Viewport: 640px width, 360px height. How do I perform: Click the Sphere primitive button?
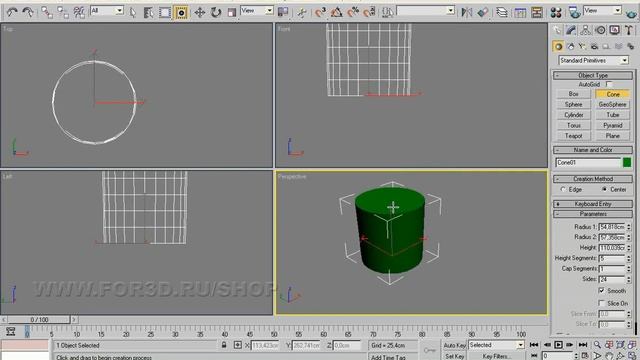(573, 104)
